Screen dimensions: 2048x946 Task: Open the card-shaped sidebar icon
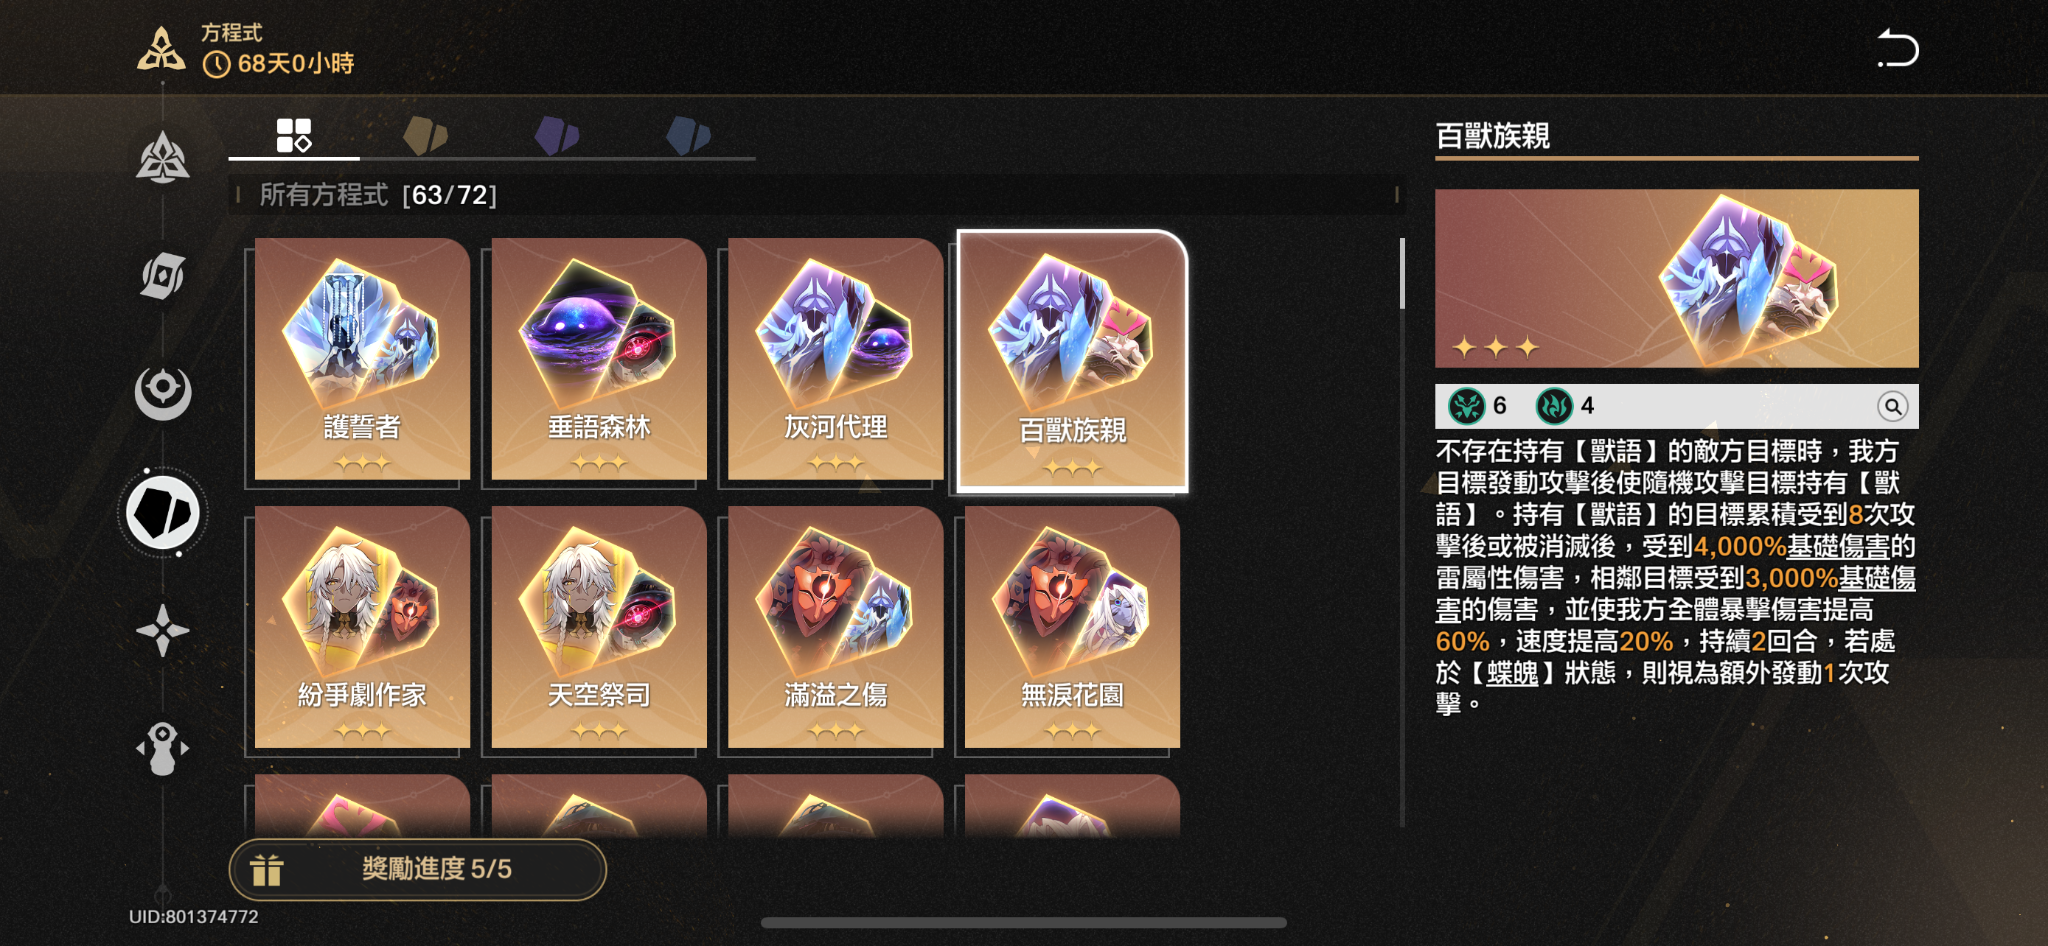click(162, 276)
